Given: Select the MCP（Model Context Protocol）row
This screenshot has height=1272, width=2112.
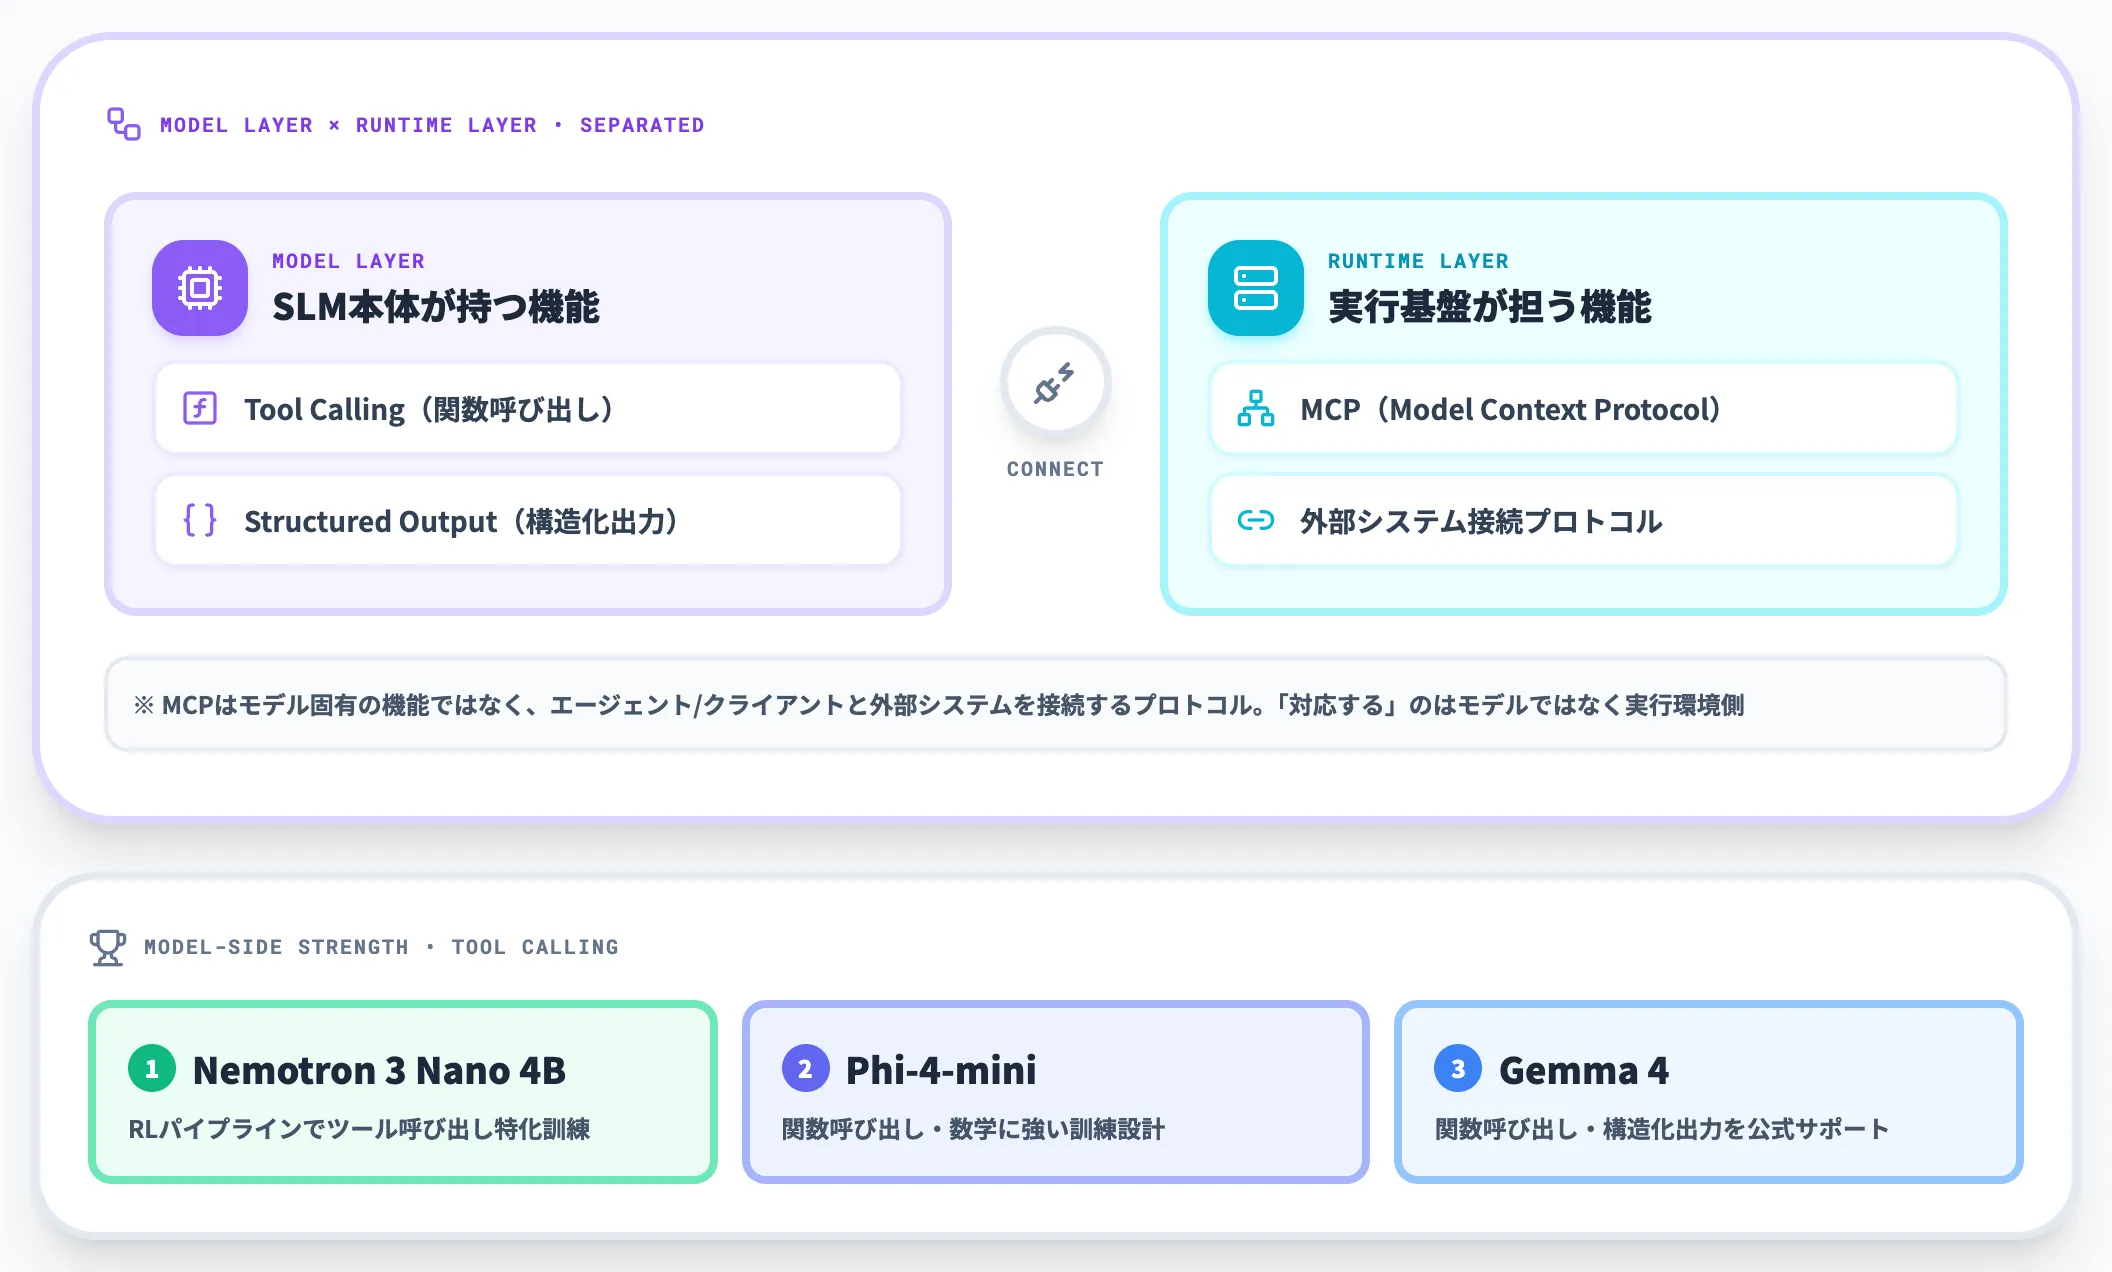Looking at the screenshot, I should pyautogui.click(x=1584, y=409).
